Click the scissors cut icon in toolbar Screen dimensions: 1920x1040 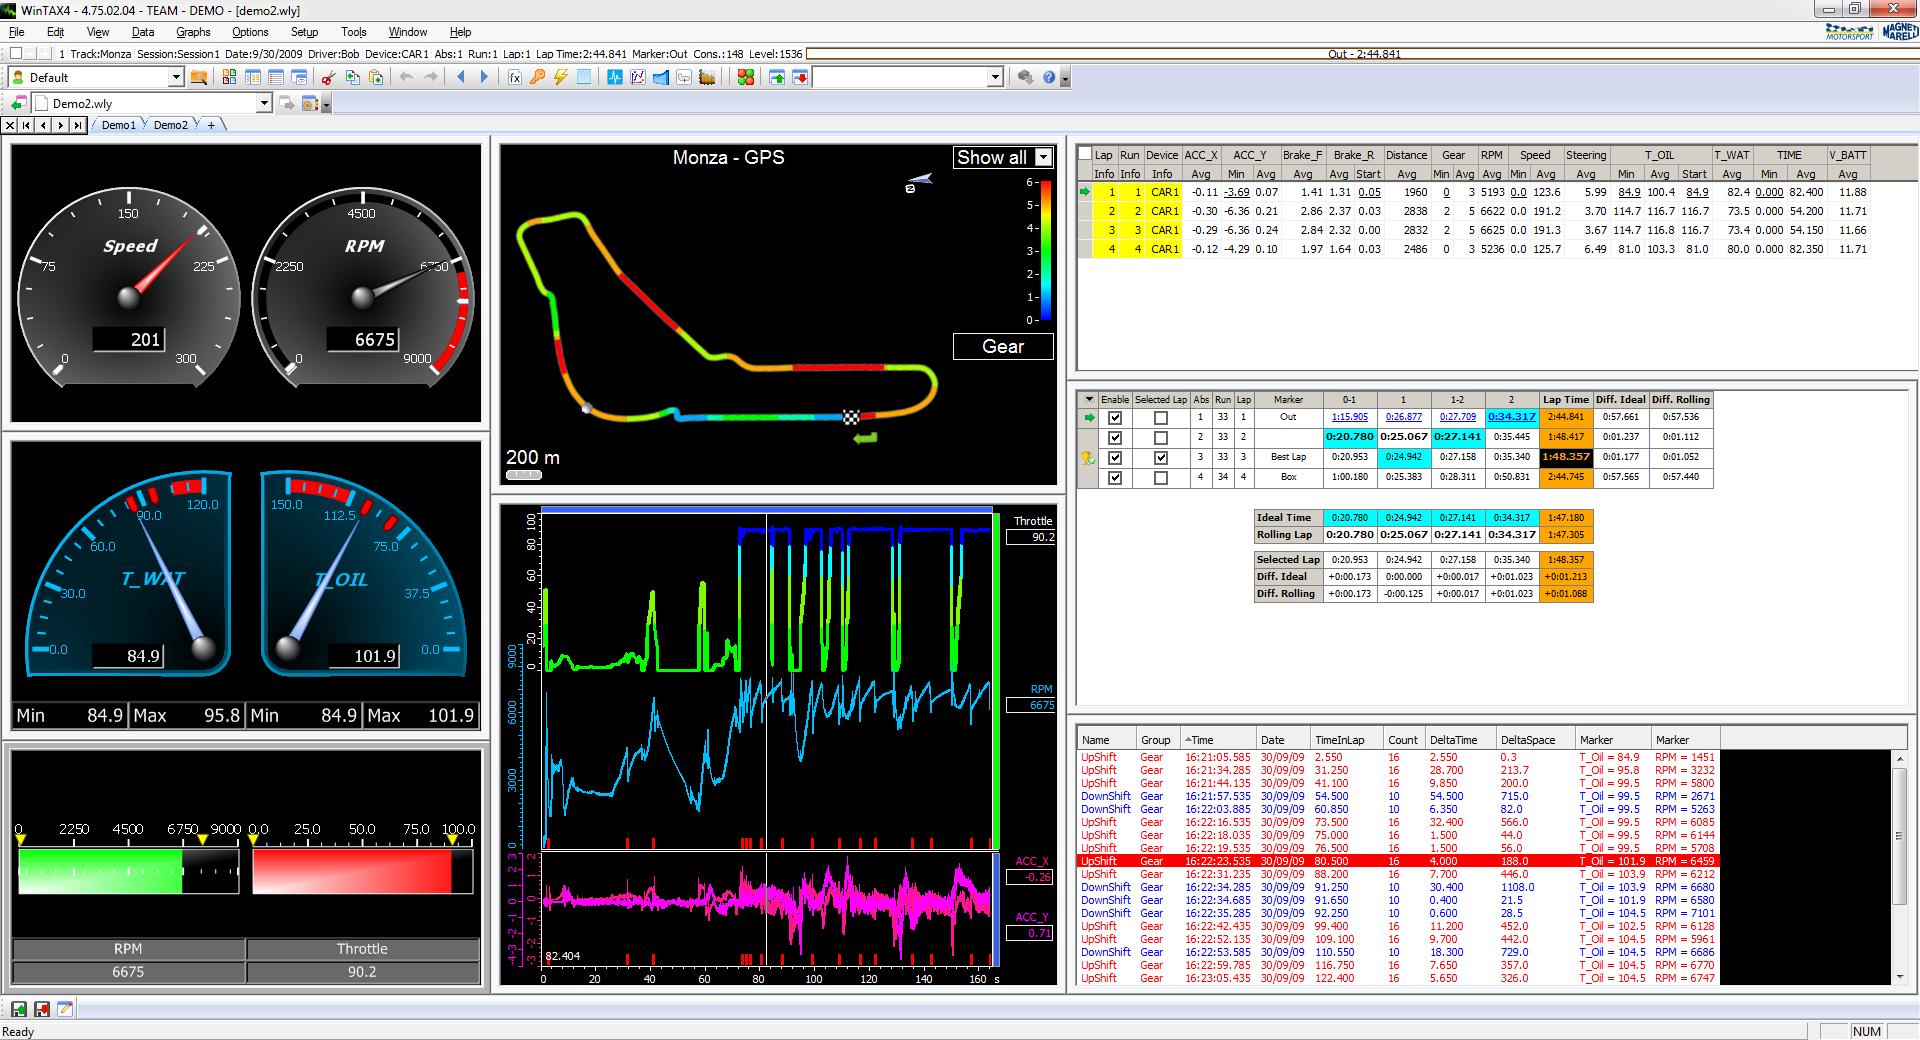pyautogui.click(x=328, y=77)
